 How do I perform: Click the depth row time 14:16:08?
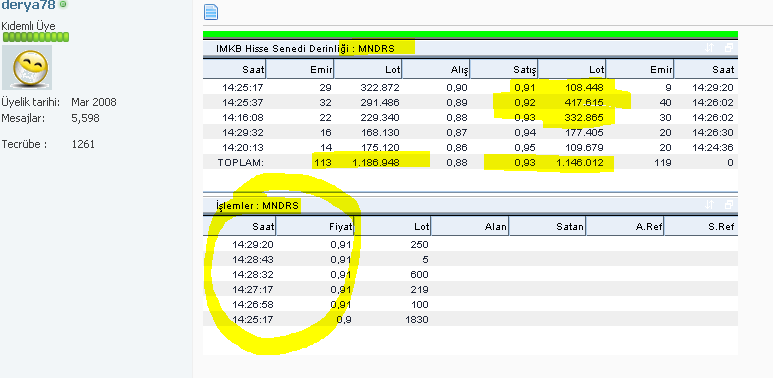tap(243, 117)
